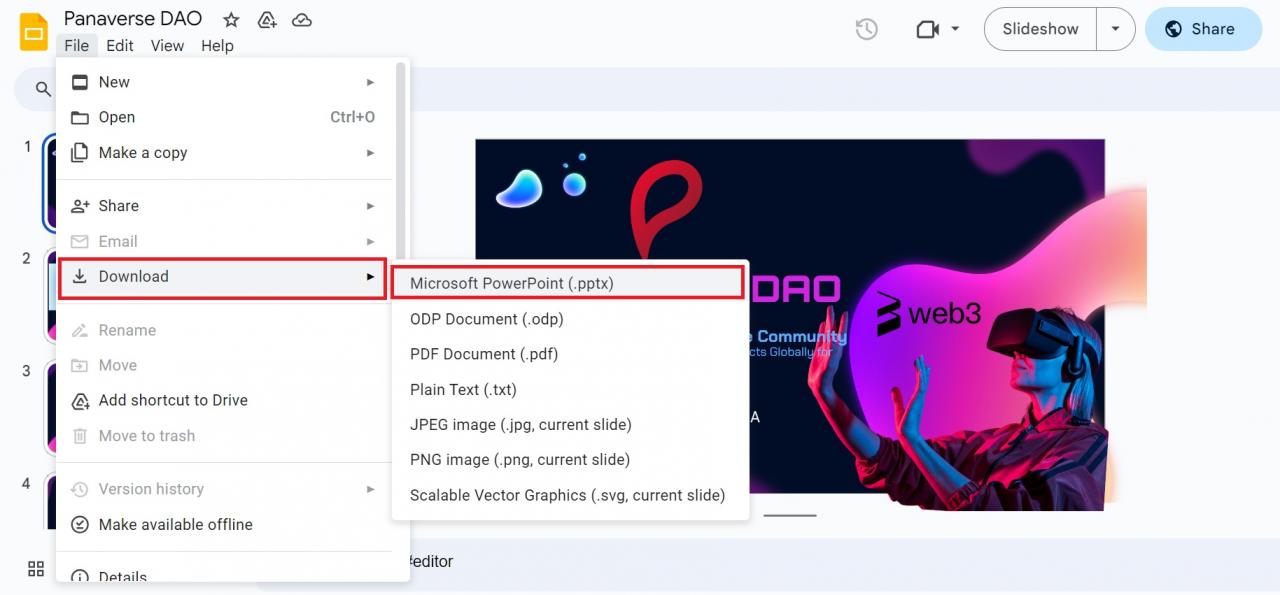1280x595 pixels.
Task: Open the Help menu
Action: pos(217,45)
